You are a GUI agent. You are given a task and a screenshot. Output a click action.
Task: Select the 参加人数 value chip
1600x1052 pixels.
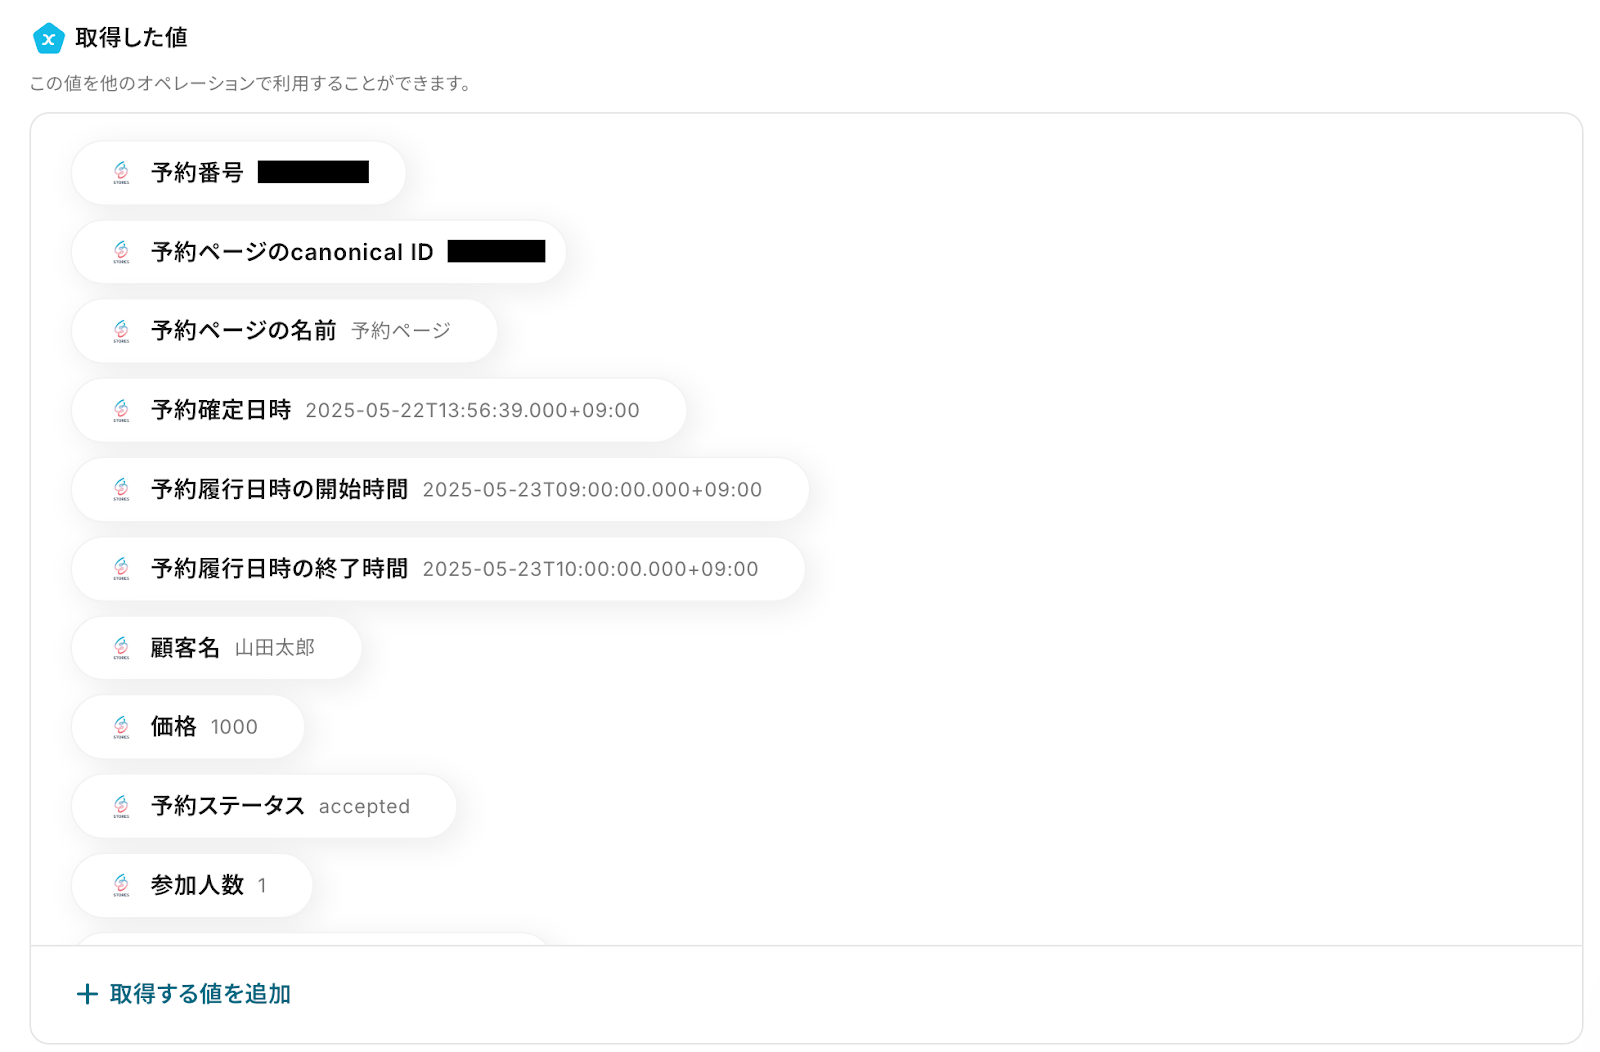(192, 885)
